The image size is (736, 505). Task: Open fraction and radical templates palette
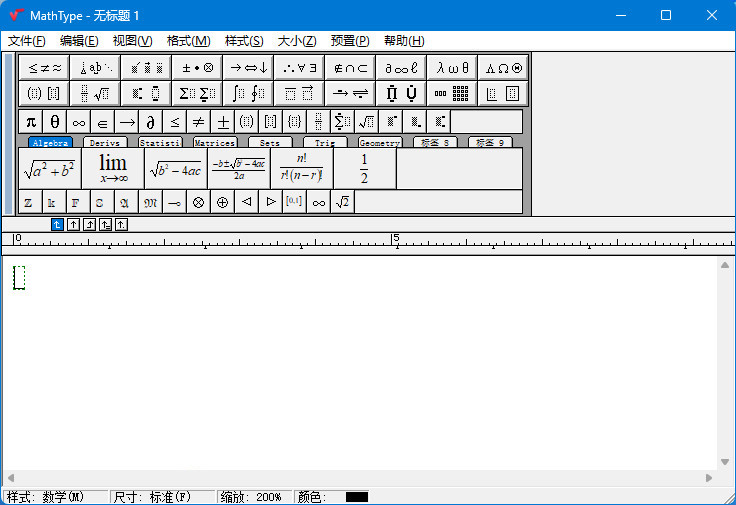(x=95, y=93)
